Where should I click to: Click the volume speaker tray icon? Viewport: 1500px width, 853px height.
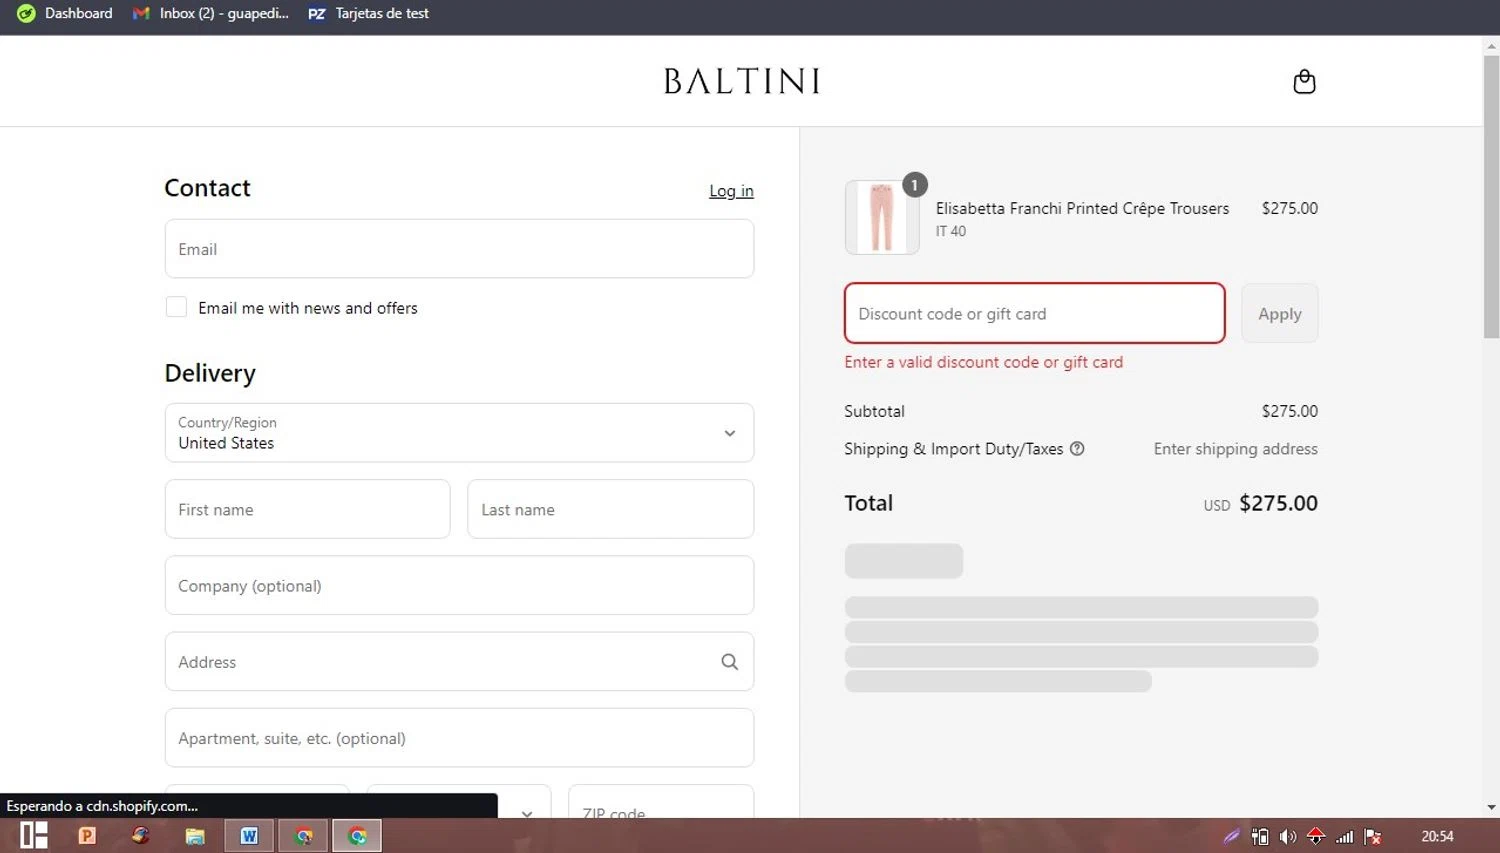(x=1288, y=836)
